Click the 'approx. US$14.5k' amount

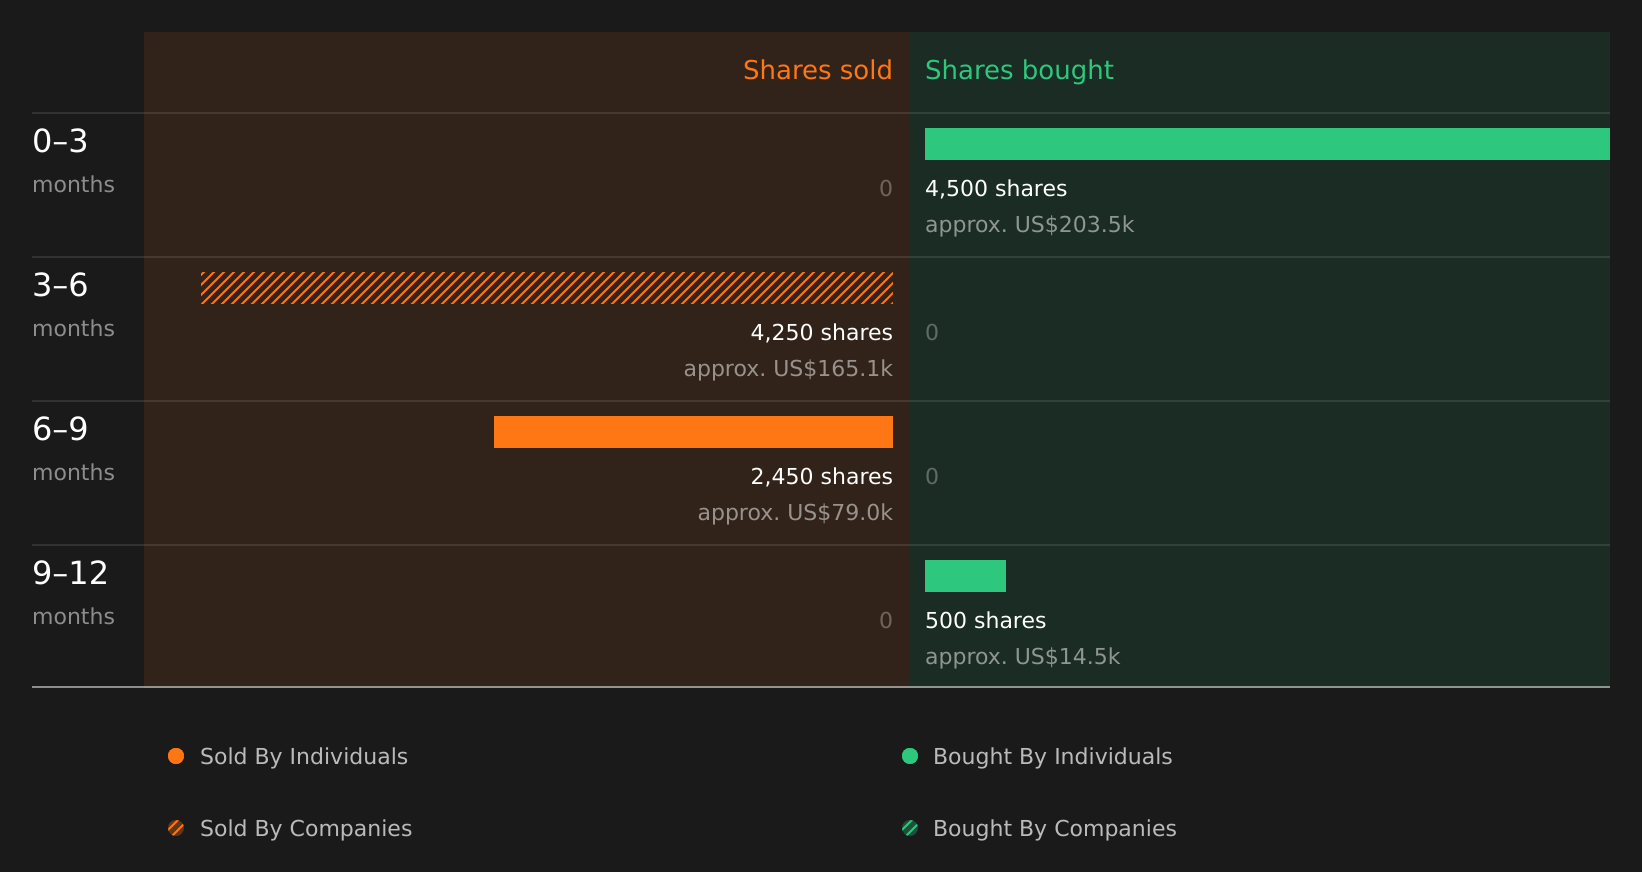pos(1022,656)
